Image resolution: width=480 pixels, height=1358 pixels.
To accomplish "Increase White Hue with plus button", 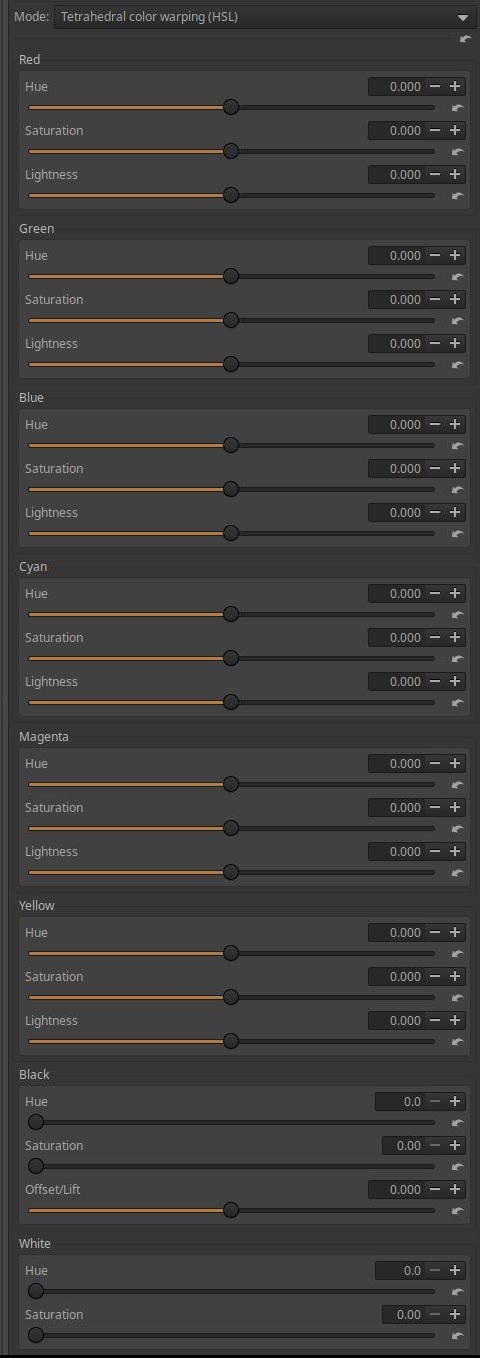I will pos(455,1271).
